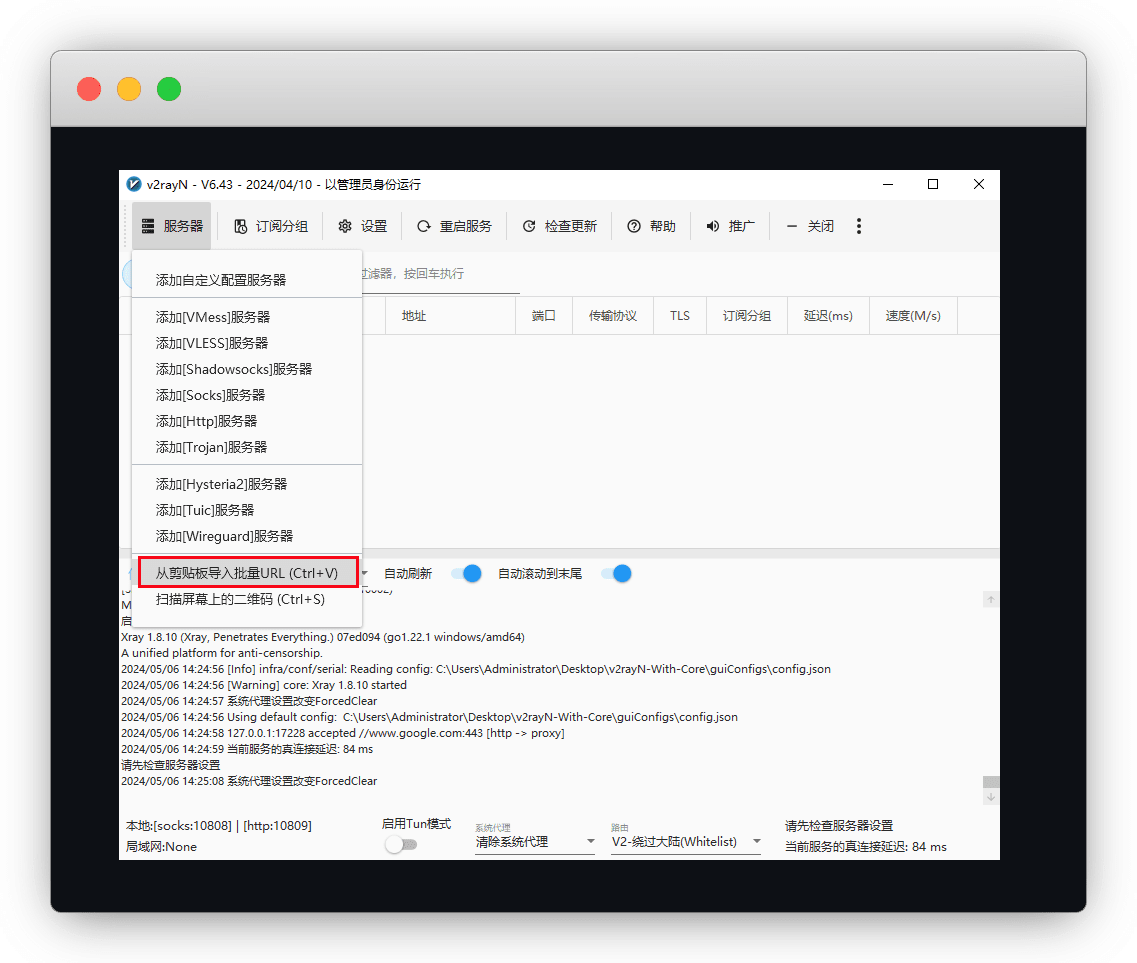Click the subscription group (订阅分组) icon
1137x963 pixels.
coord(240,226)
